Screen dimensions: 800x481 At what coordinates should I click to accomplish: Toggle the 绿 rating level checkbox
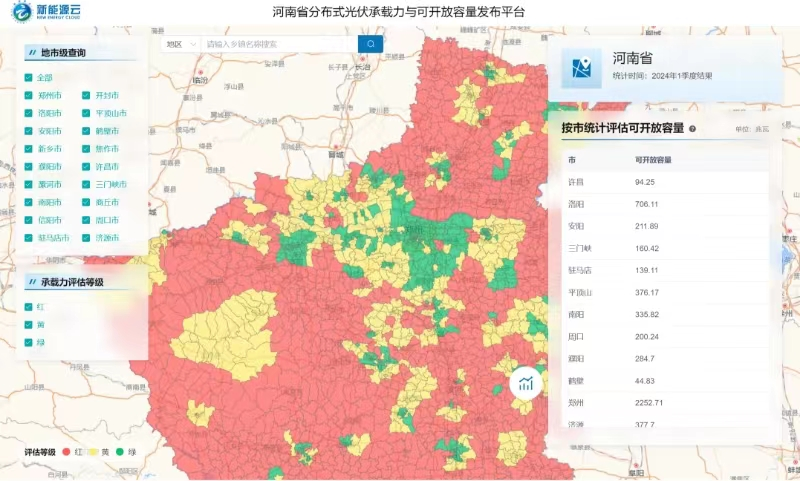pyautogui.click(x=28, y=342)
